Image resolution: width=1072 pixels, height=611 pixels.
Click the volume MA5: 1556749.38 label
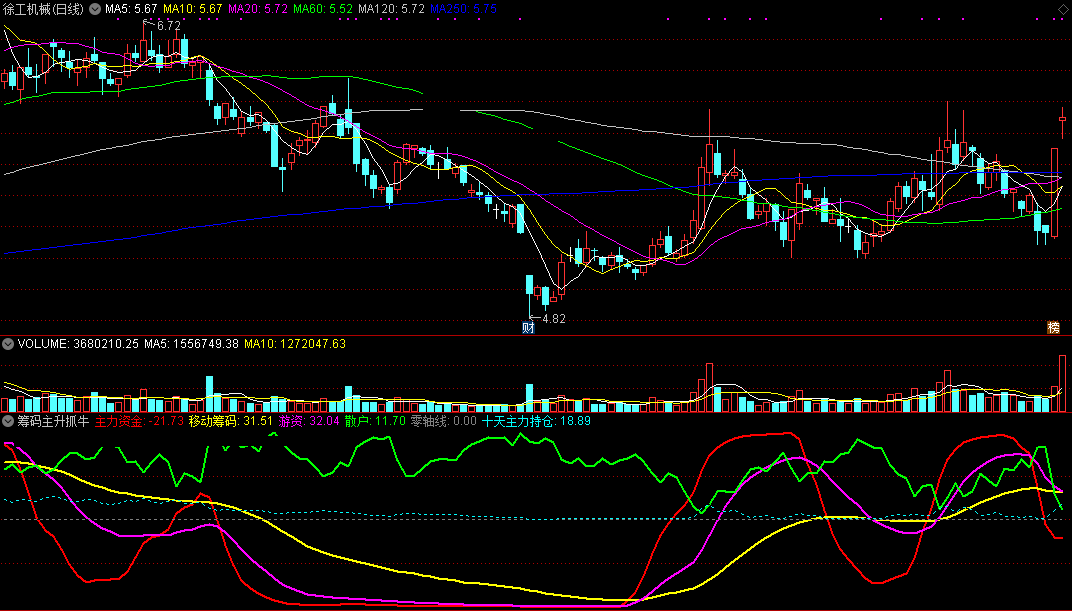191,344
